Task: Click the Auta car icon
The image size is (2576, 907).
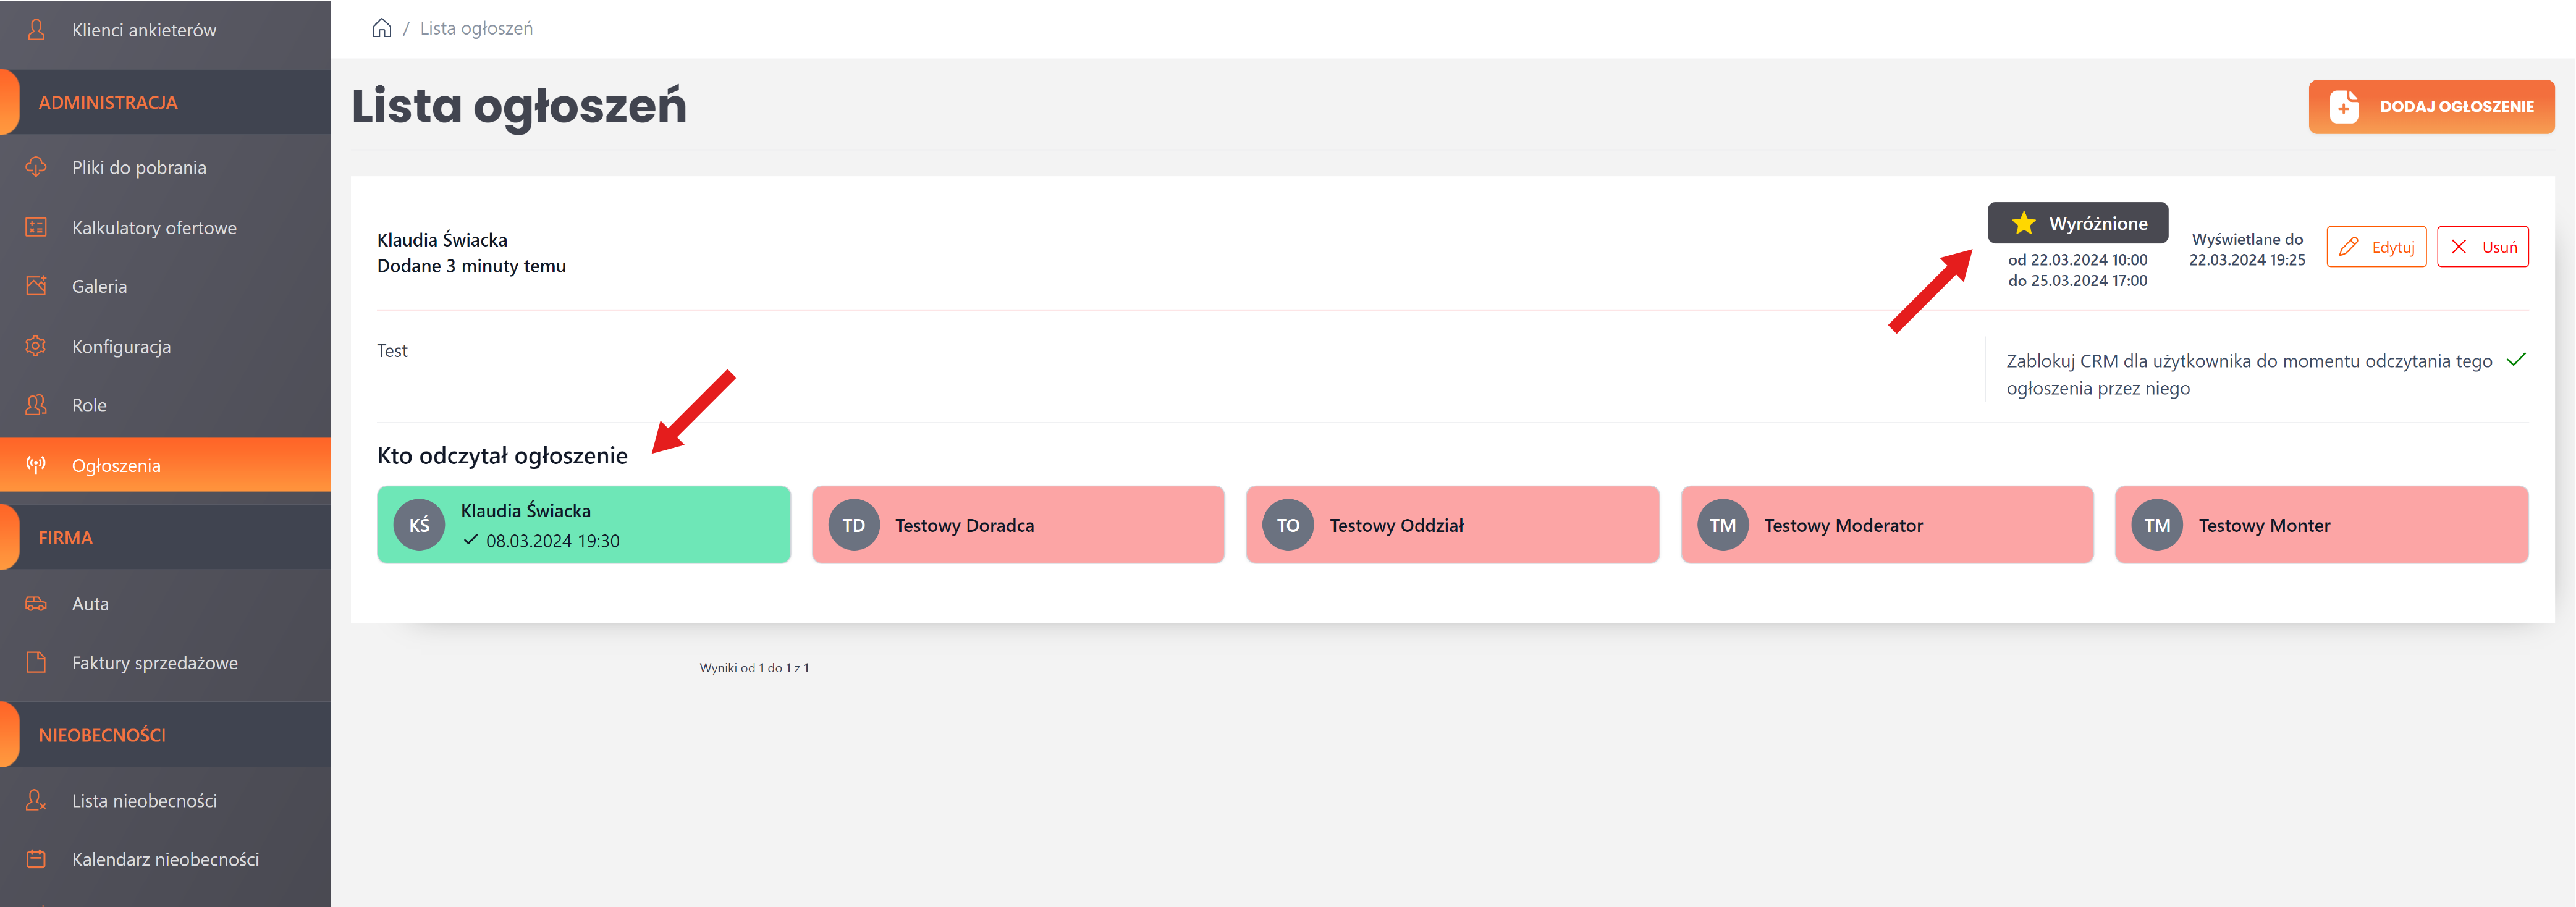Action: (x=36, y=603)
